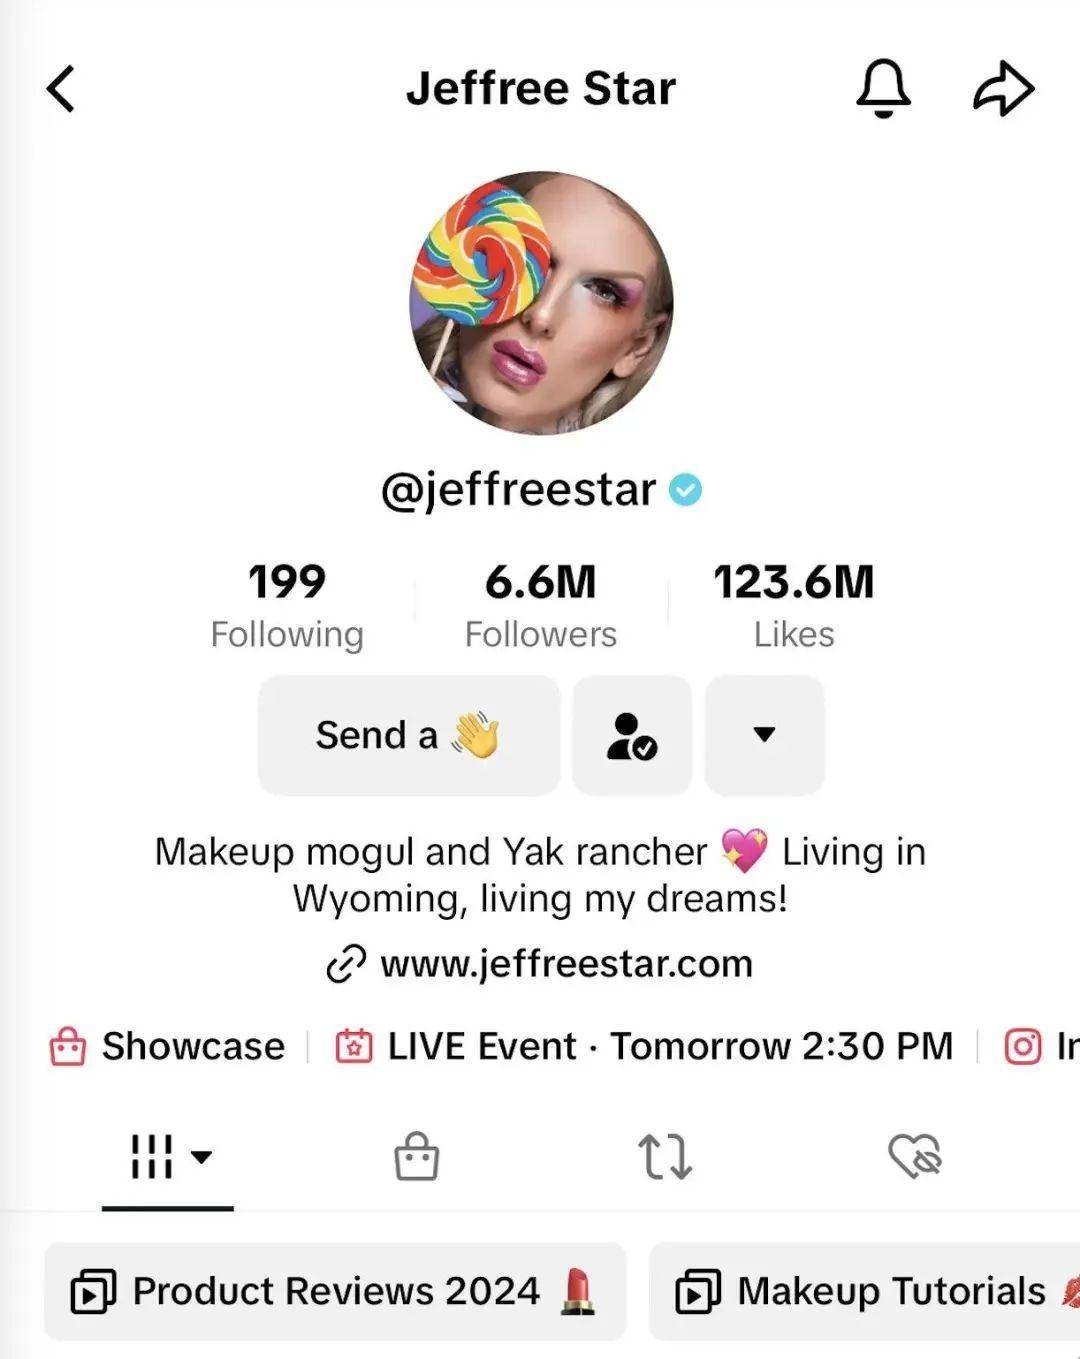Tap the Showcase shop icon

[x=68, y=1046]
